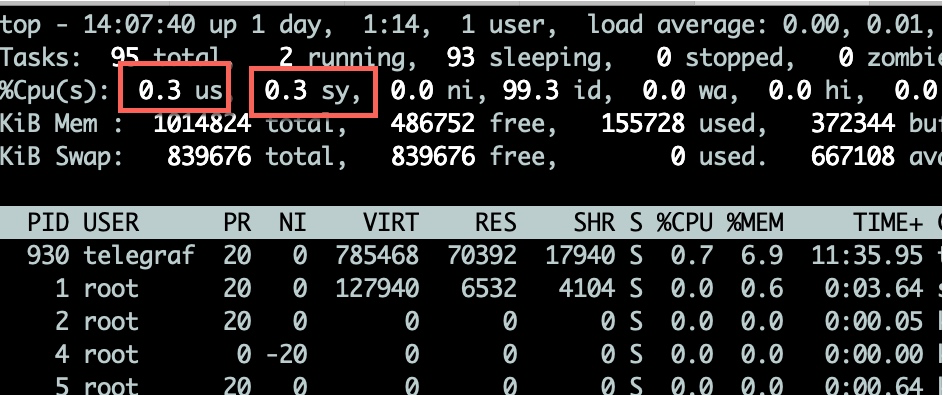Click the 4104 SHR value
Screen dimensions: 943x395
(587, 288)
